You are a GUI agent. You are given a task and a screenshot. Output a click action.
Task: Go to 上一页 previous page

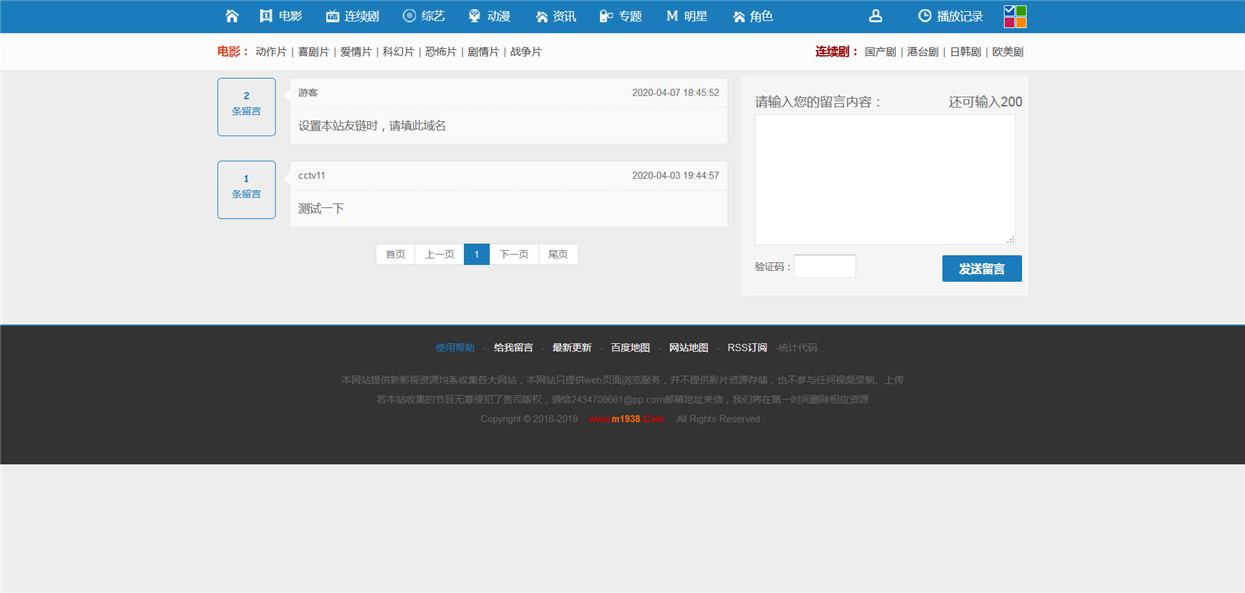[x=440, y=254]
